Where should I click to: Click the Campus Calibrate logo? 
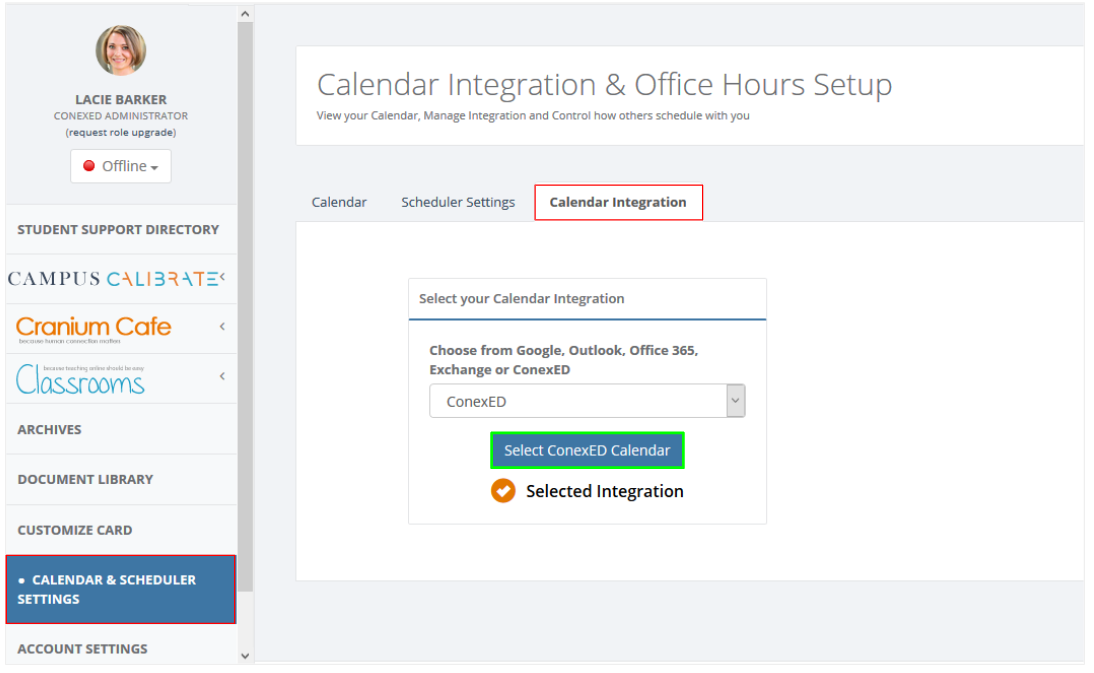tap(112, 278)
